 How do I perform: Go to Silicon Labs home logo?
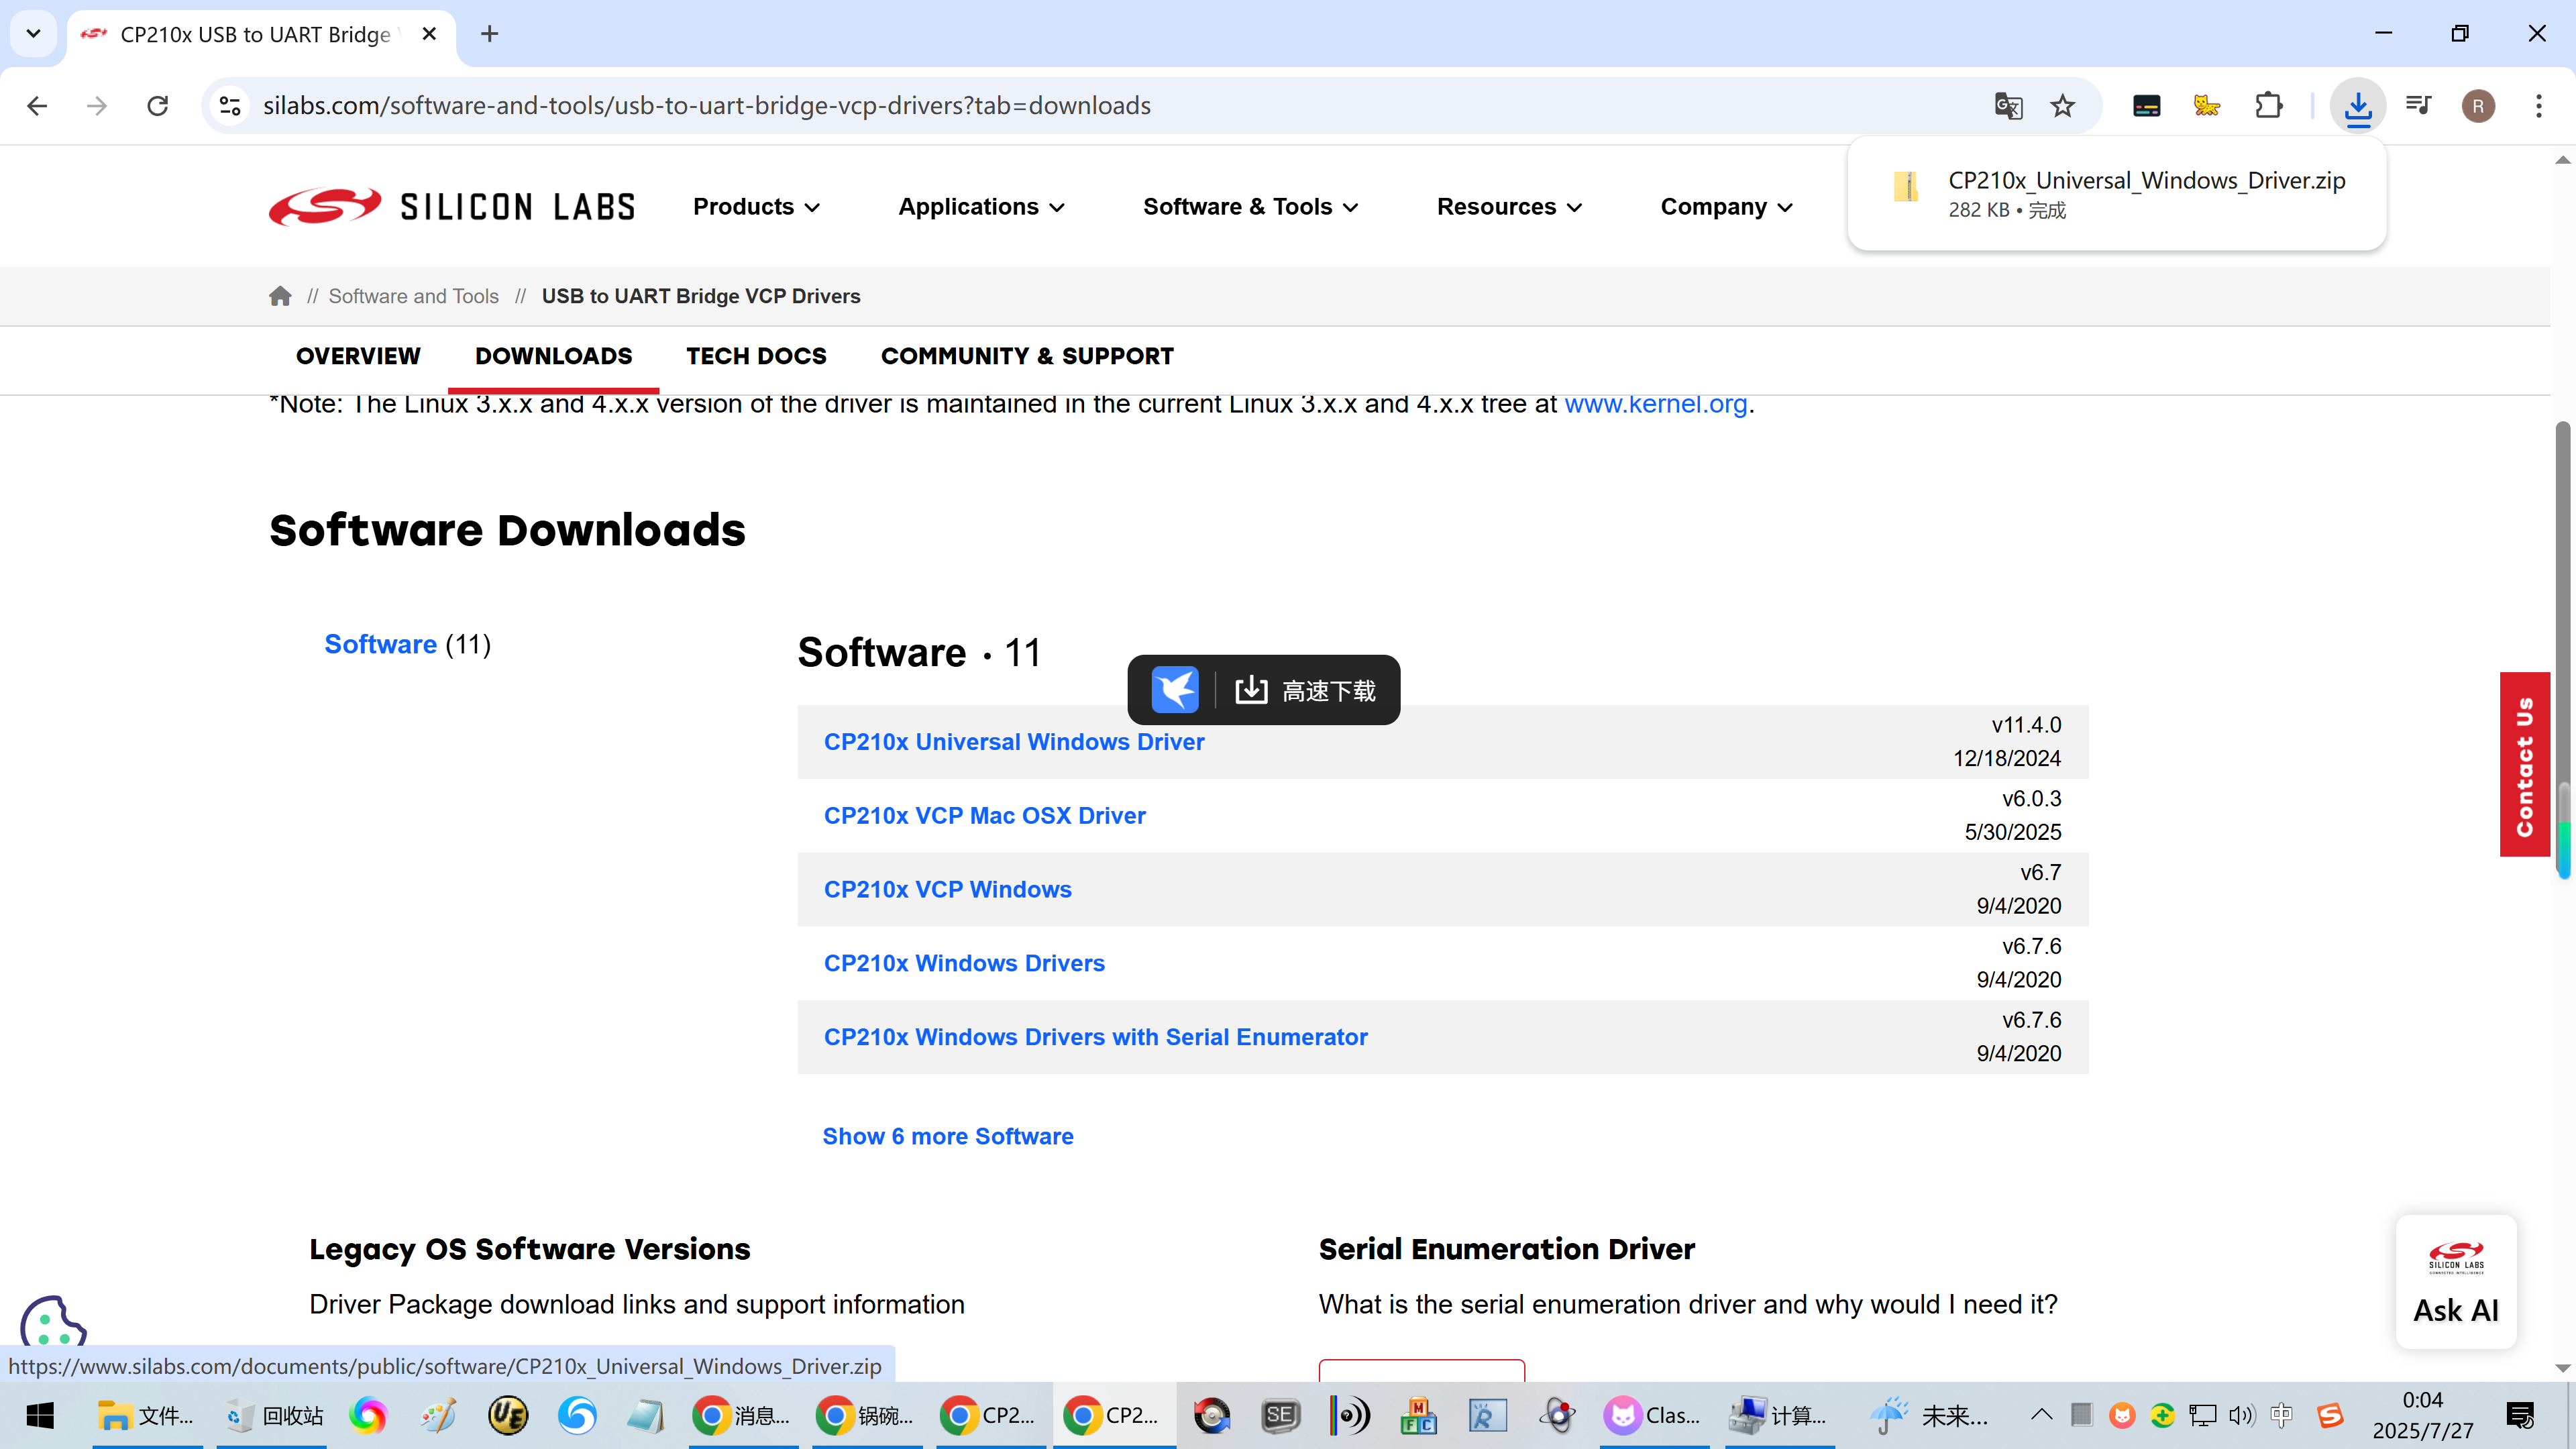pyautogui.click(x=452, y=207)
